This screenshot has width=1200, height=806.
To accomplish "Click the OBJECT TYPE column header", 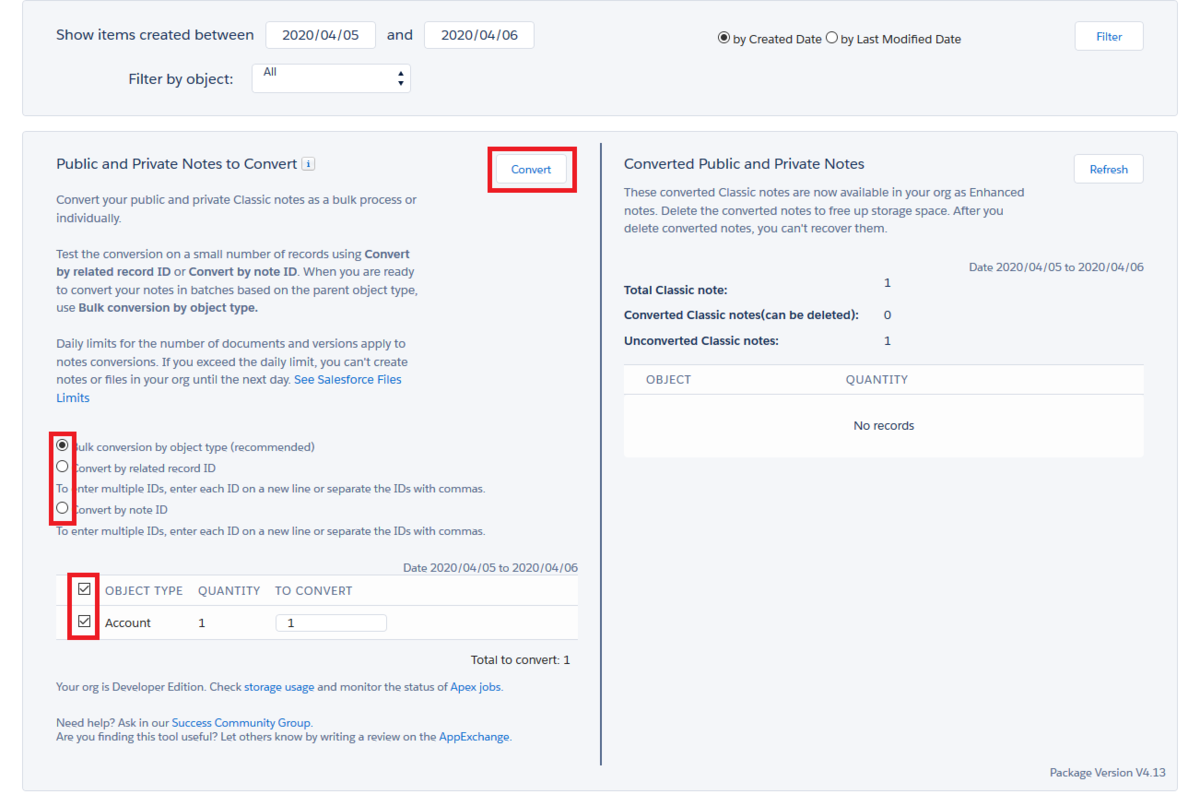I will point(144,591).
